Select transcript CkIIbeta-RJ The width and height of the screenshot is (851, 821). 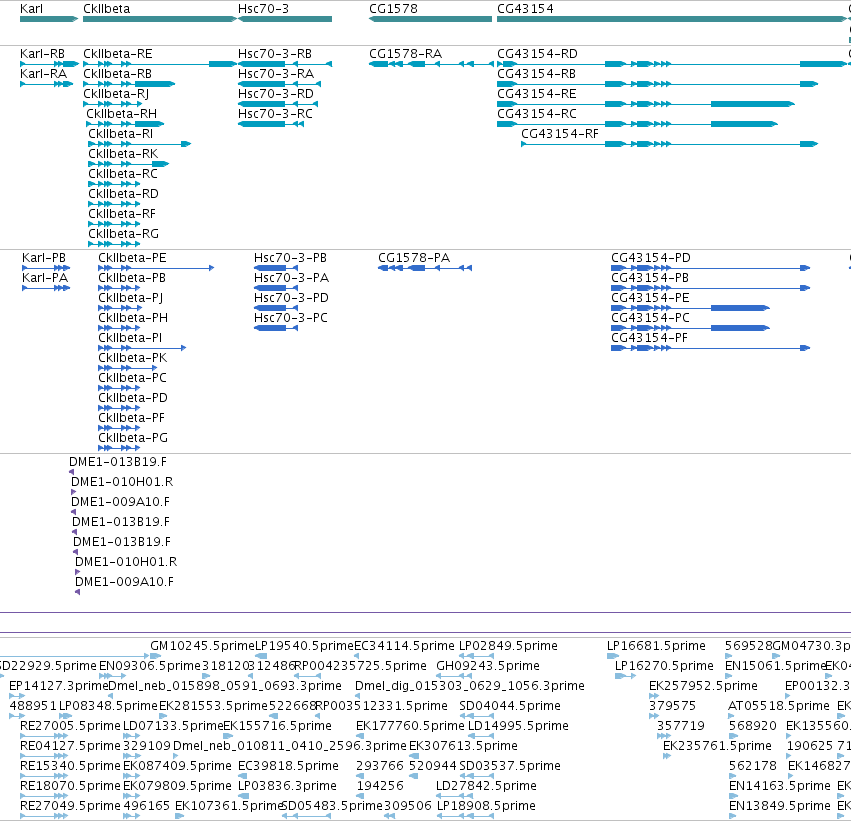pyautogui.click(x=116, y=94)
